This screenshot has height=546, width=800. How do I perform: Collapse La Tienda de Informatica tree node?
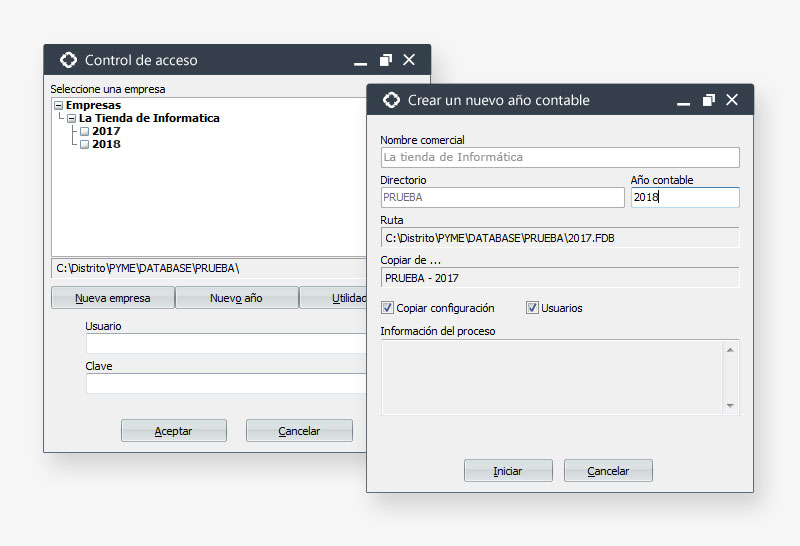(71, 118)
